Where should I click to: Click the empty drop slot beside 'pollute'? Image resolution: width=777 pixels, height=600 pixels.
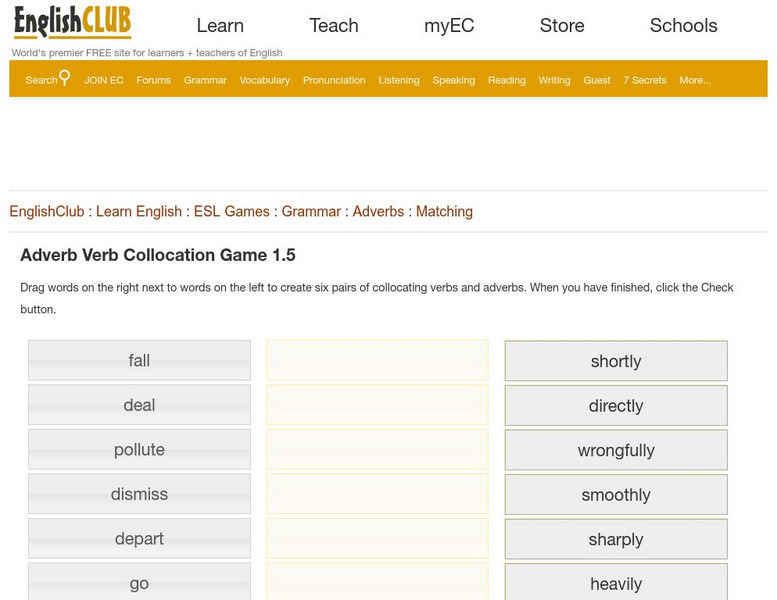click(377, 449)
